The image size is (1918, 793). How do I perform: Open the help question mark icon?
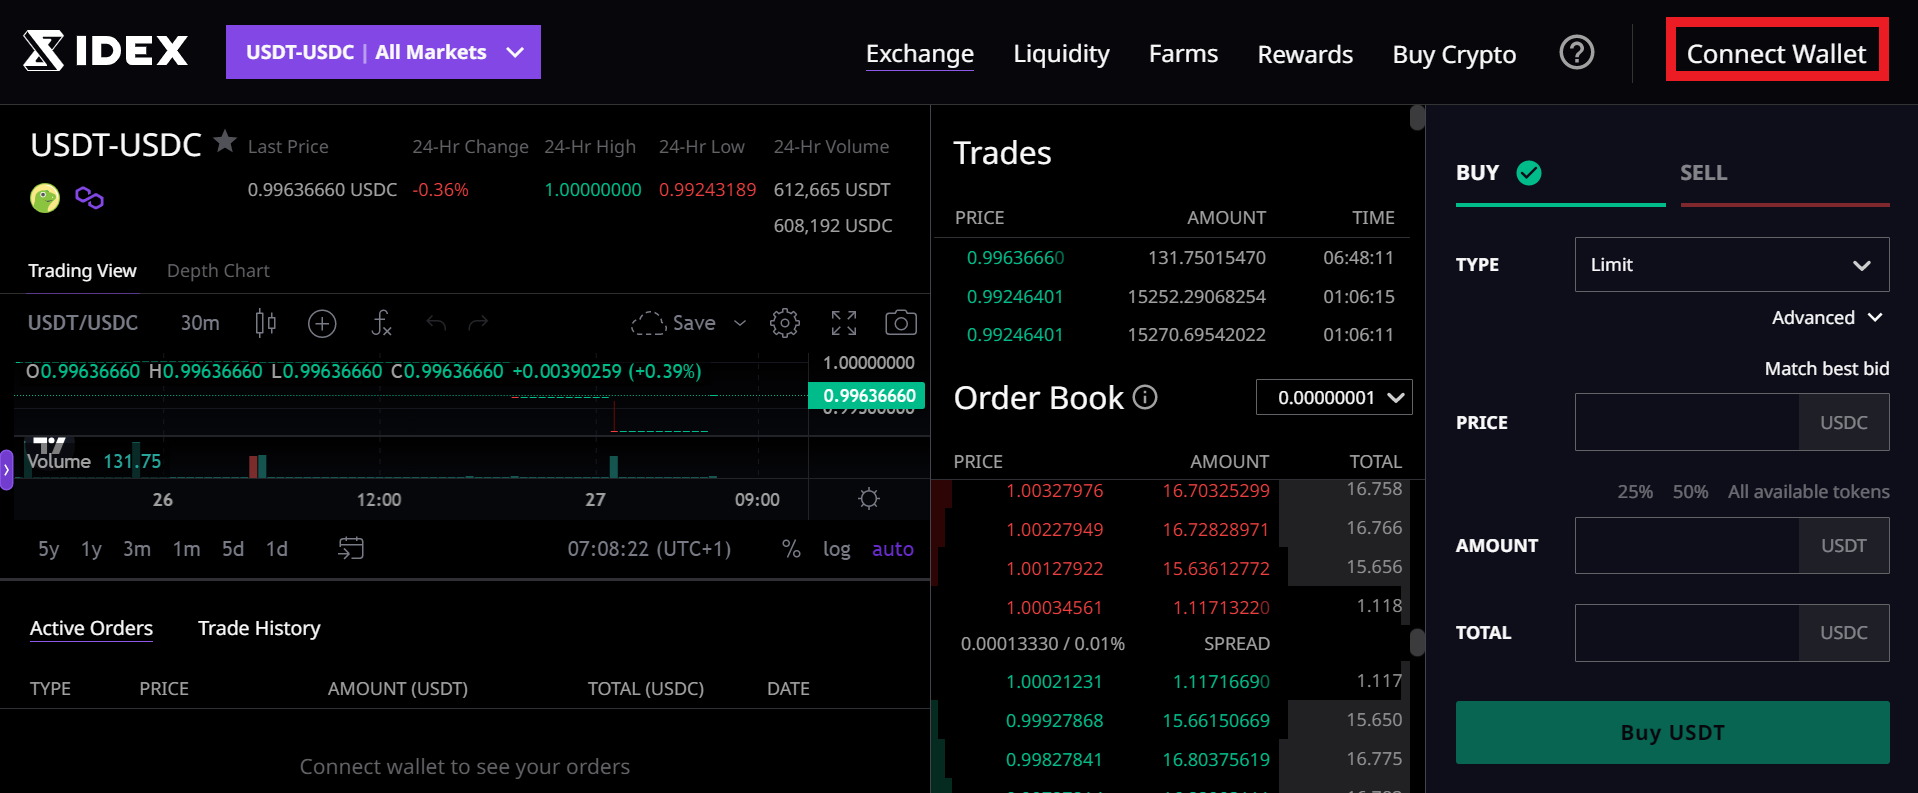(1577, 52)
